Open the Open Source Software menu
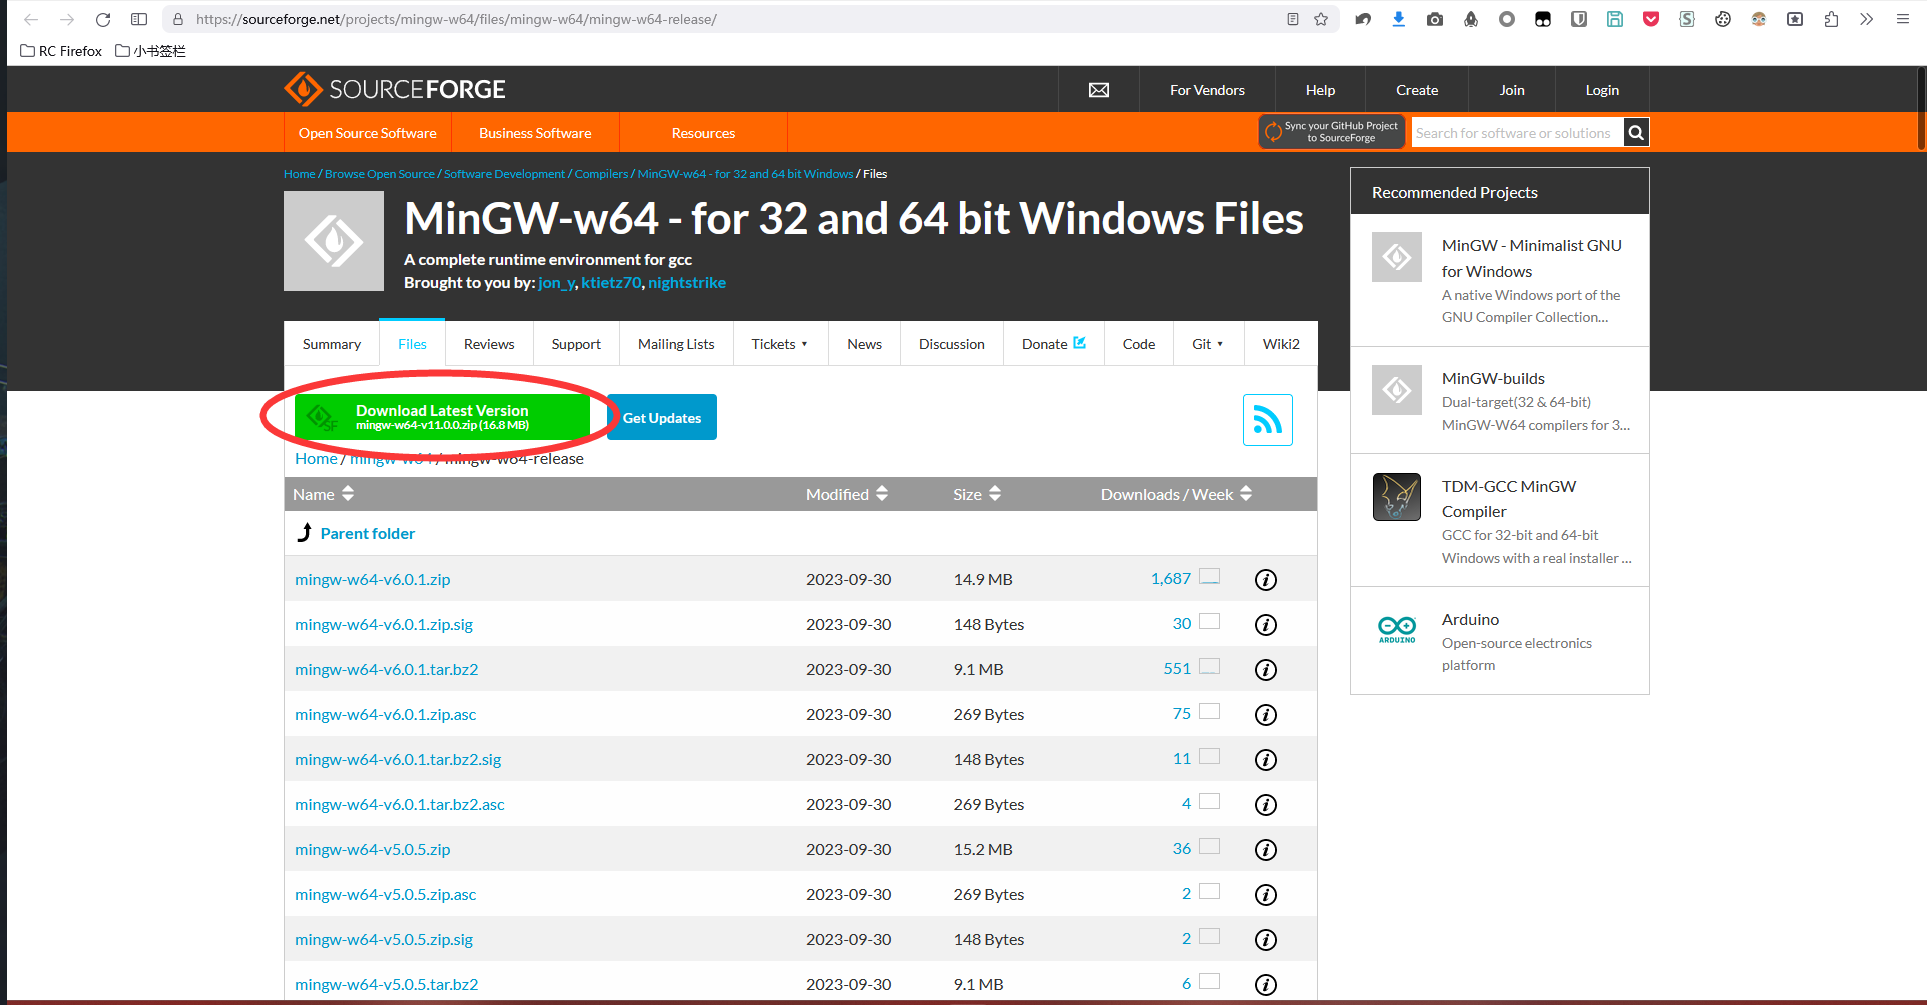 coord(368,133)
